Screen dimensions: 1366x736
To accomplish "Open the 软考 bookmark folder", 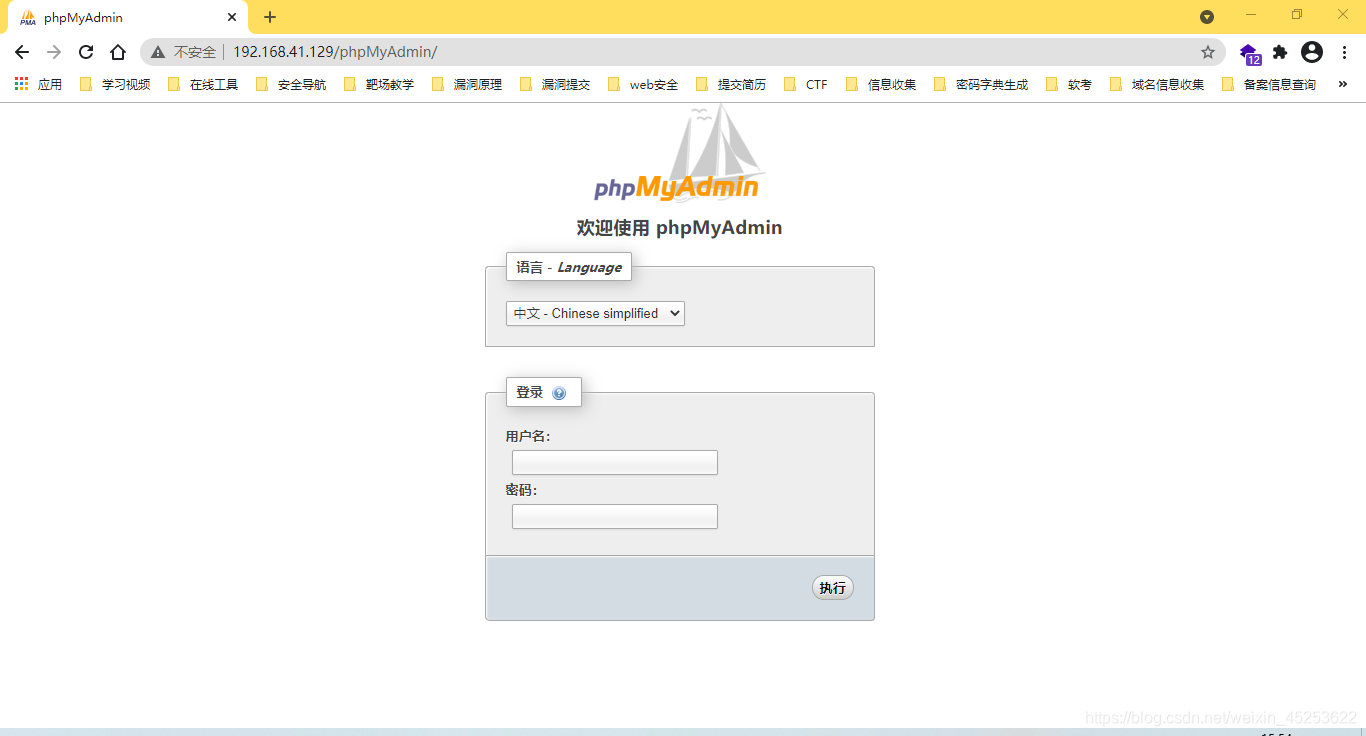I will 1069,85.
